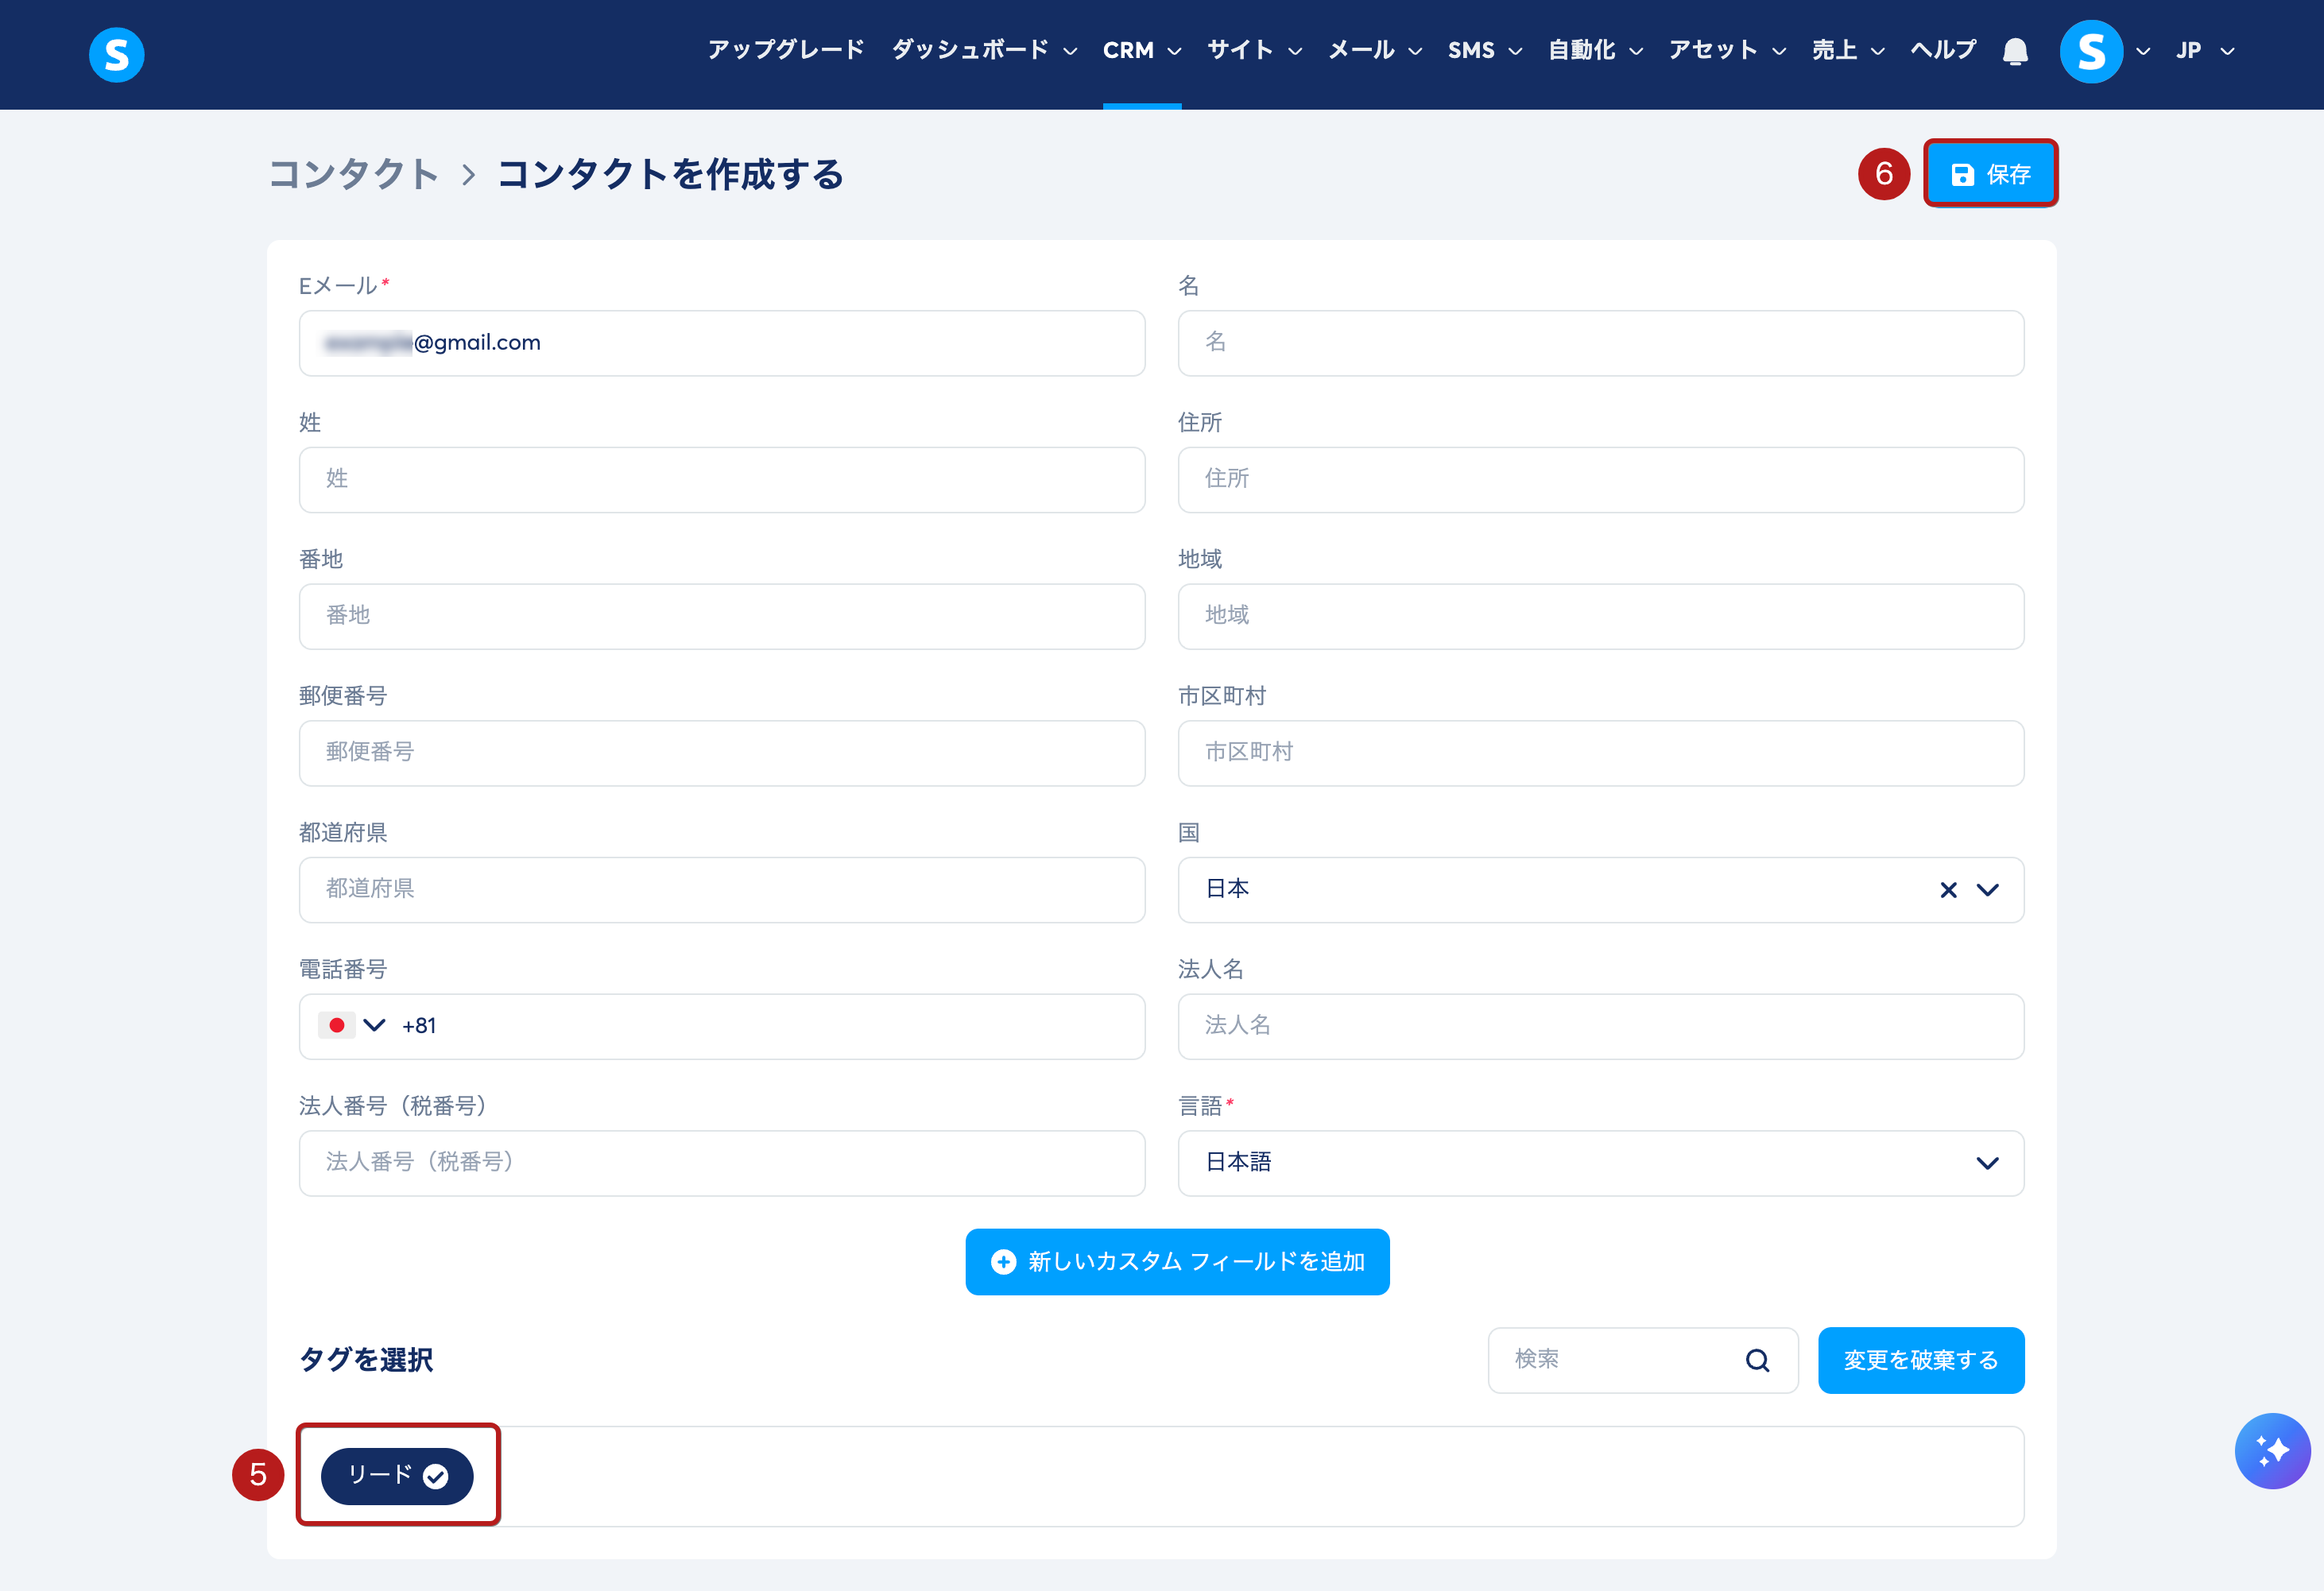Open the notifications bell

point(2015,51)
